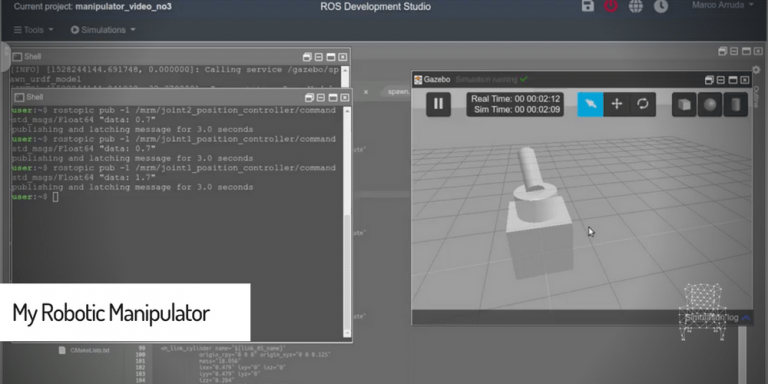Click the gear icon at right edge
Viewport: 768px width, 384px height.
(x=756, y=70)
